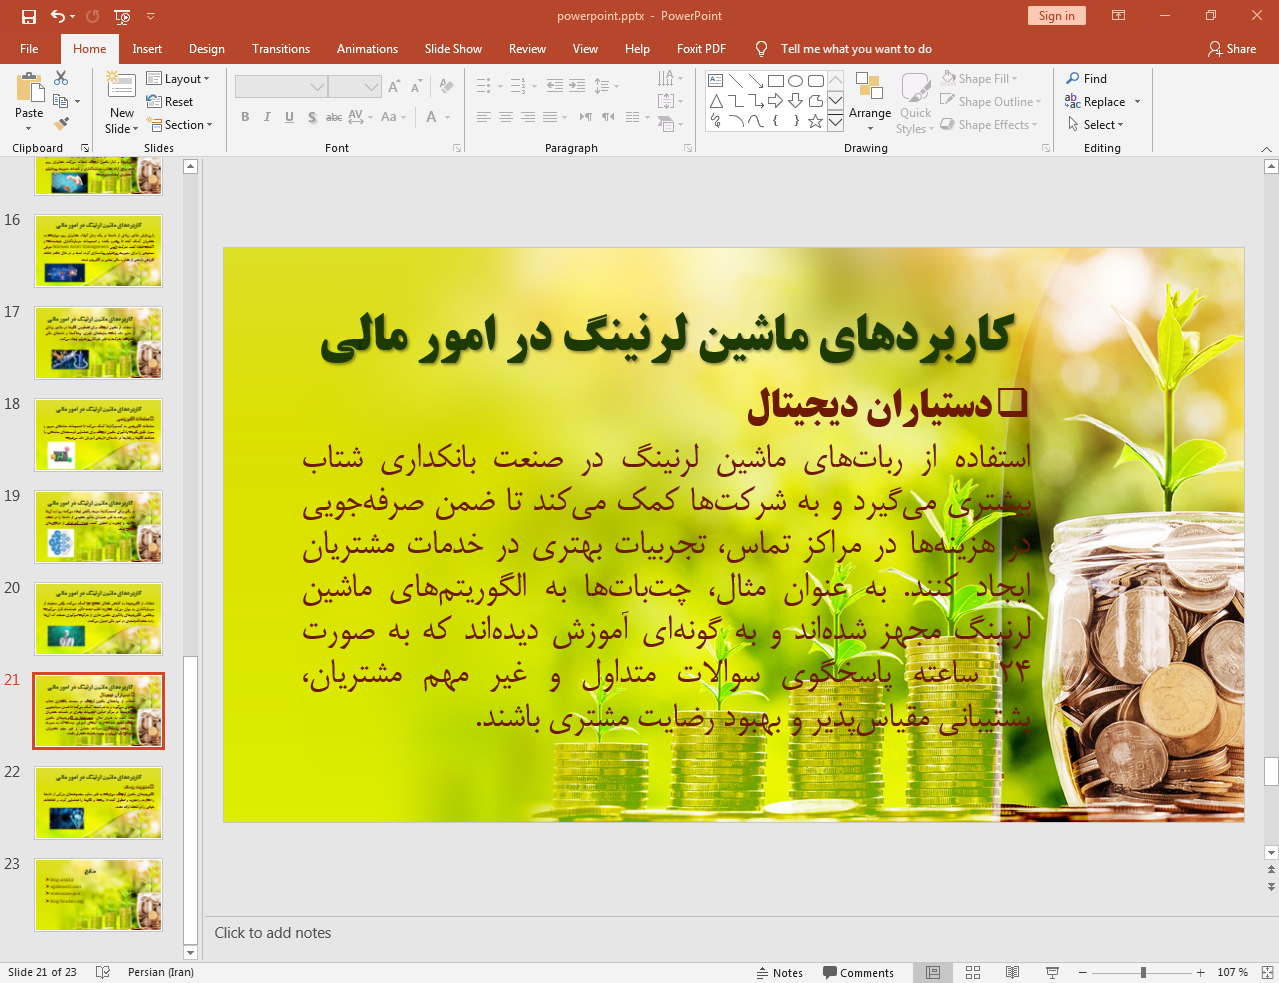Open the Select dropdown
Screen dimensions: 1279x983
click(1096, 125)
